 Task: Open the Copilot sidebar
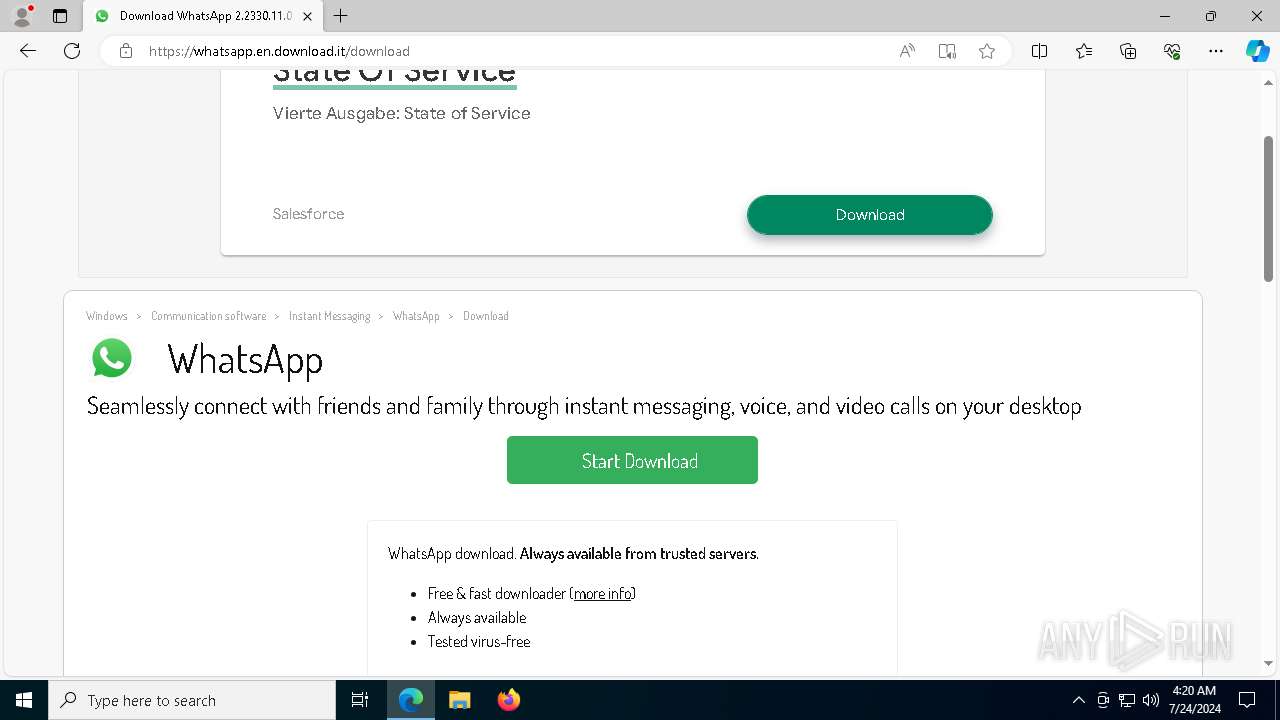click(1257, 51)
